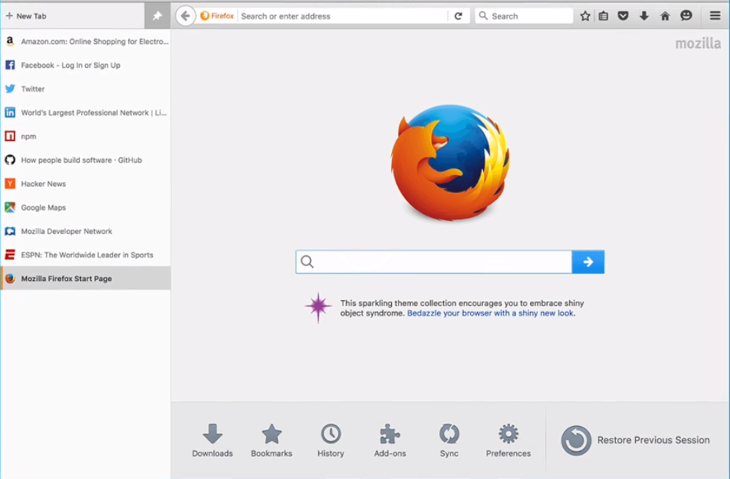Click the start page search input field
730x479 pixels.
coord(434,262)
